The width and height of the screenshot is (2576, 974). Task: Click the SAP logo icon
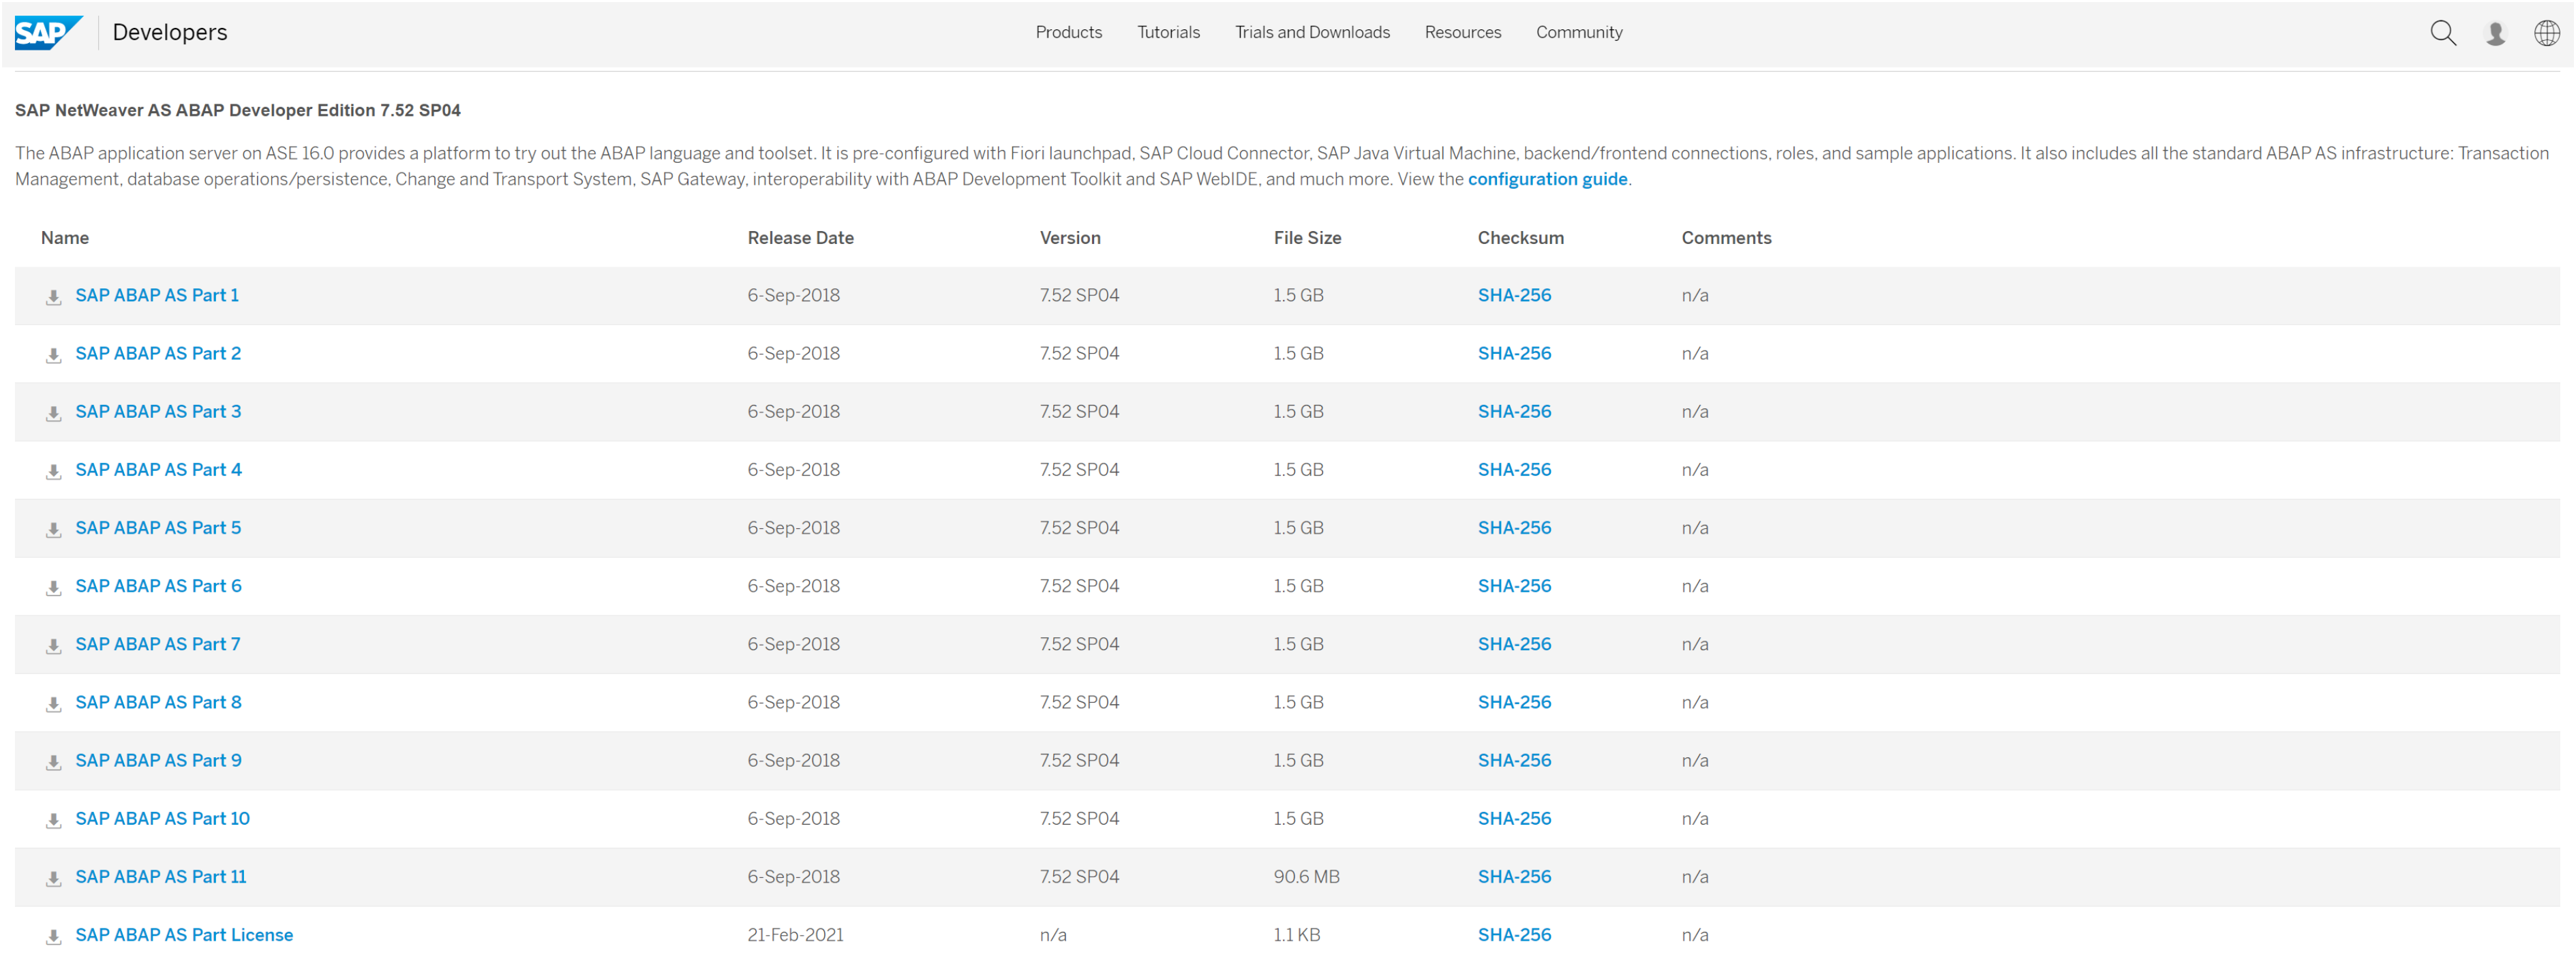[x=47, y=32]
